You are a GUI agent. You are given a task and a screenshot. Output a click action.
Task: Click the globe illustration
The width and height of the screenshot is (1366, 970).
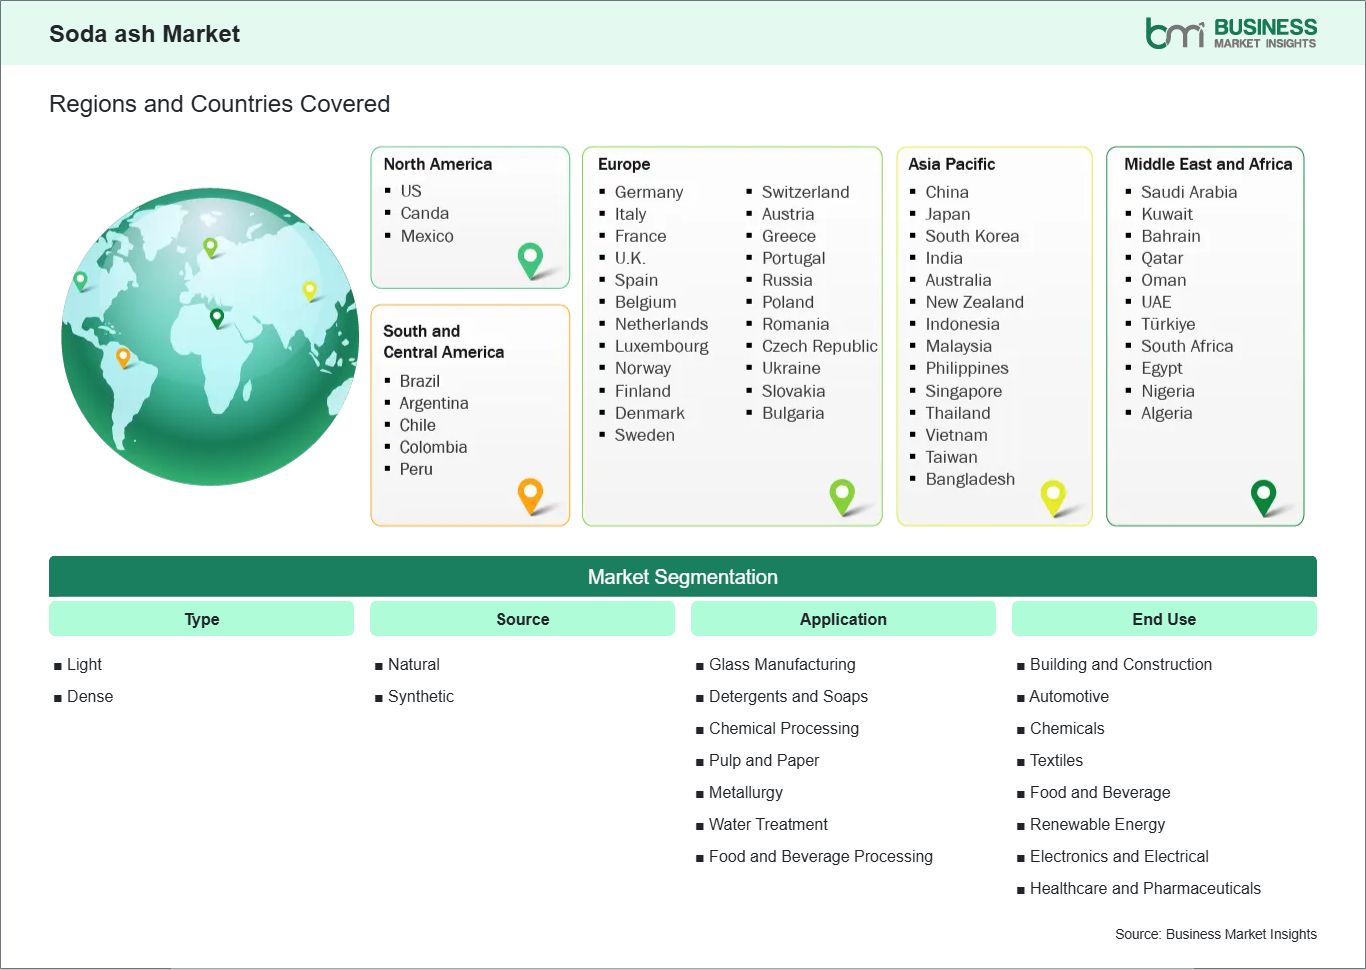(209, 337)
